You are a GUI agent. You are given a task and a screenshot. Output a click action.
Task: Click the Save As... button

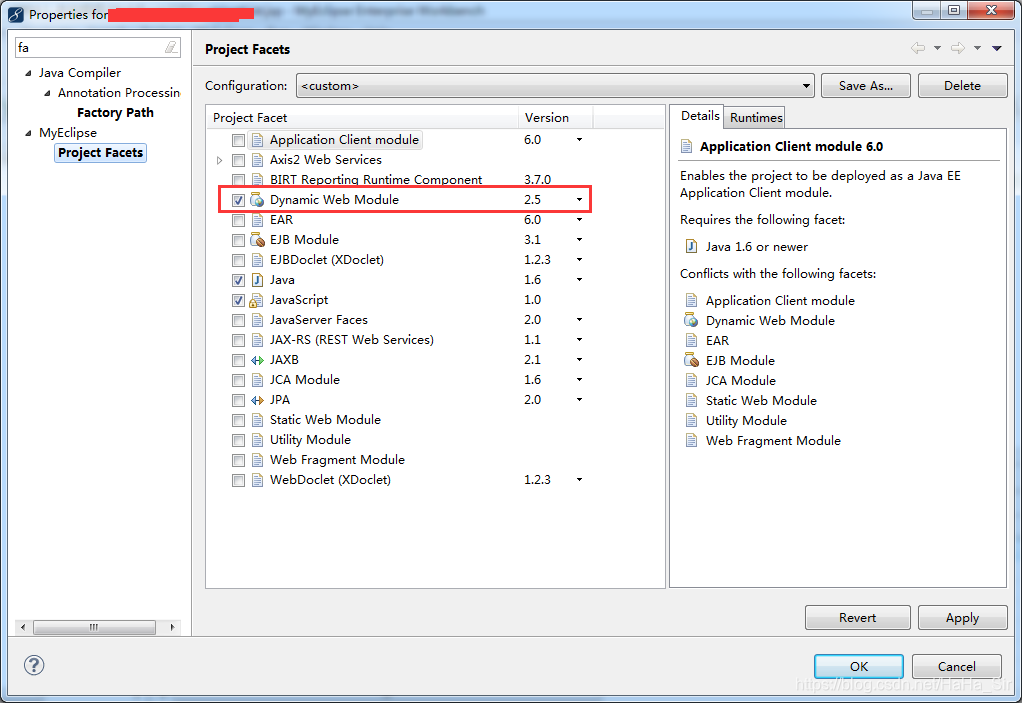point(866,86)
